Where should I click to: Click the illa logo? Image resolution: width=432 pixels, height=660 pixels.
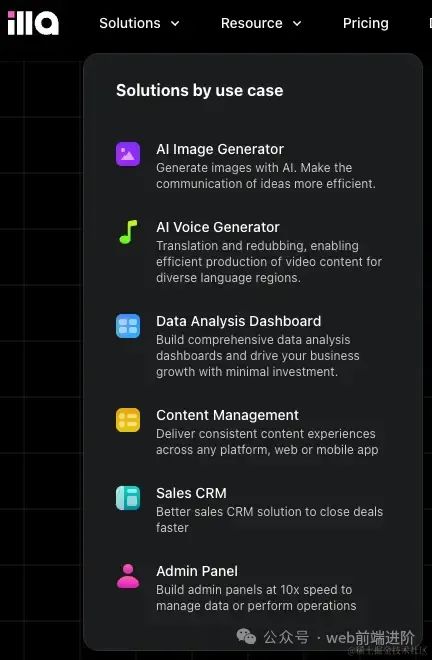(x=33, y=23)
